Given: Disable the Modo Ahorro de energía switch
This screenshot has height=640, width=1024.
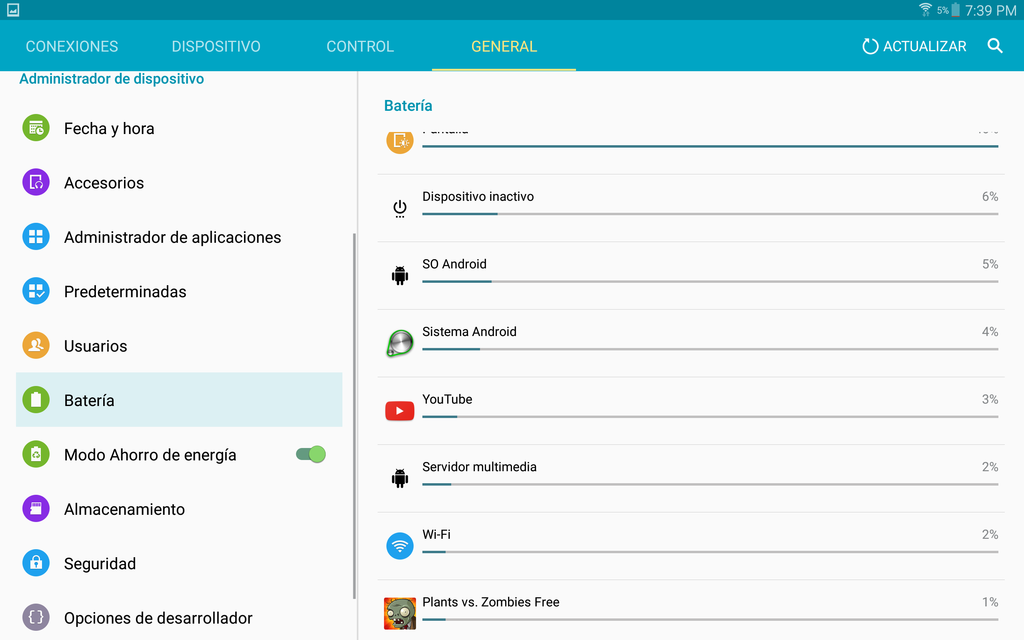Looking at the screenshot, I should (x=311, y=455).
